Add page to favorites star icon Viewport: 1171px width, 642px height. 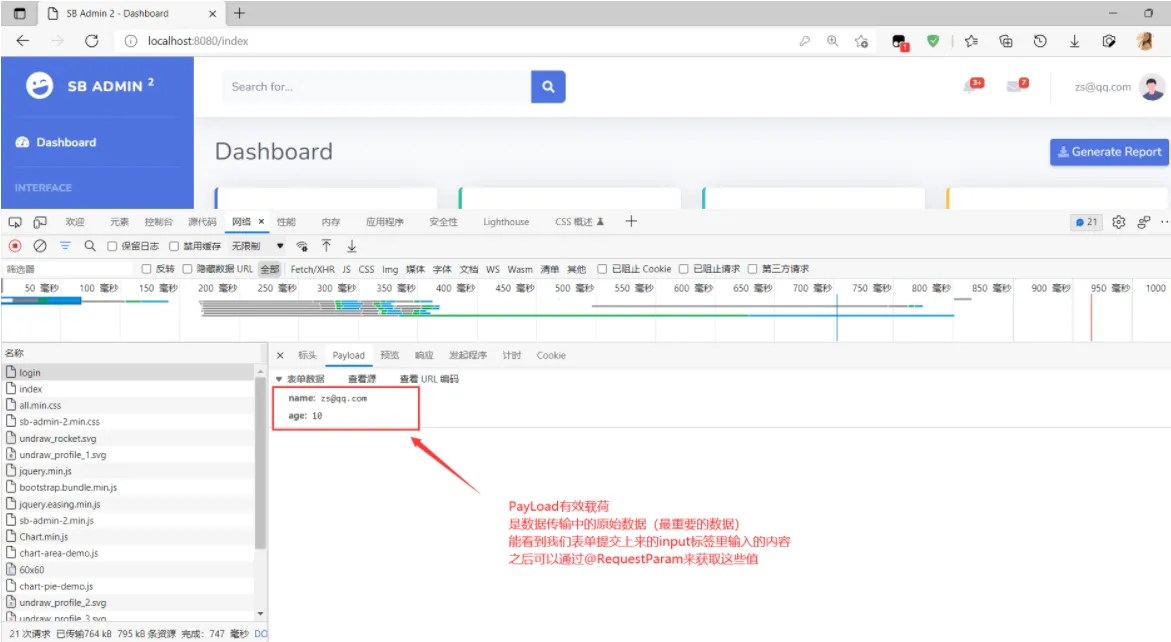coord(861,41)
